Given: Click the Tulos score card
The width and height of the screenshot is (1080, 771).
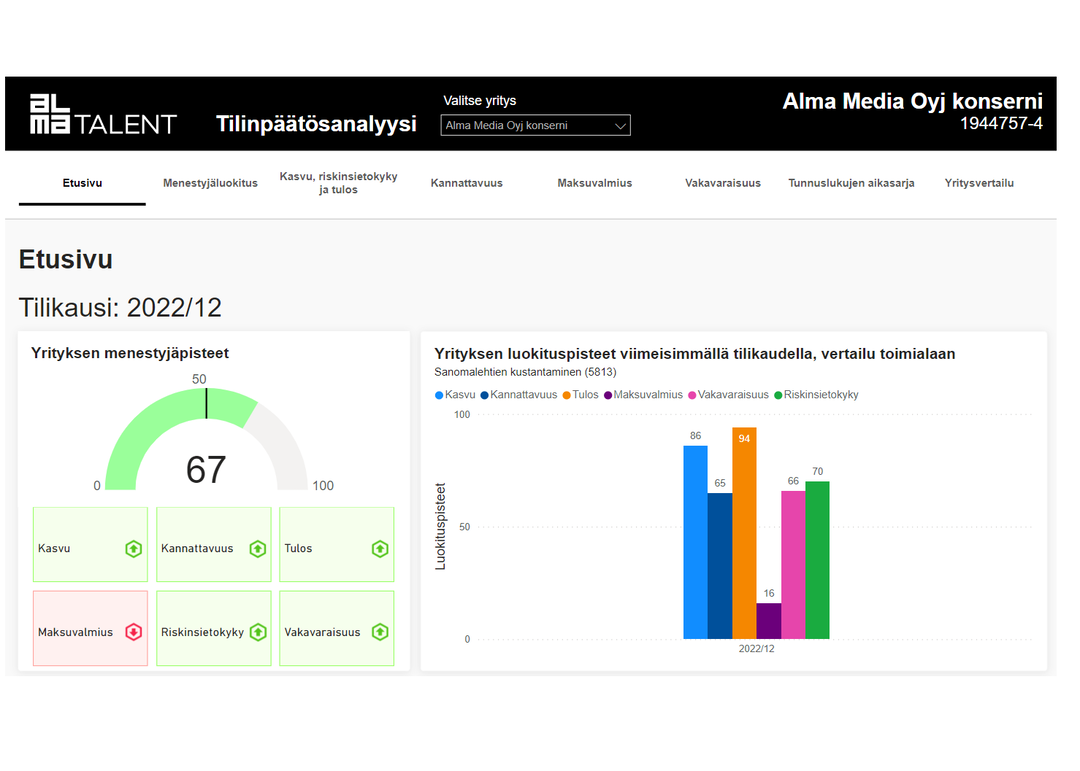Looking at the screenshot, I should tap(337, 544).
